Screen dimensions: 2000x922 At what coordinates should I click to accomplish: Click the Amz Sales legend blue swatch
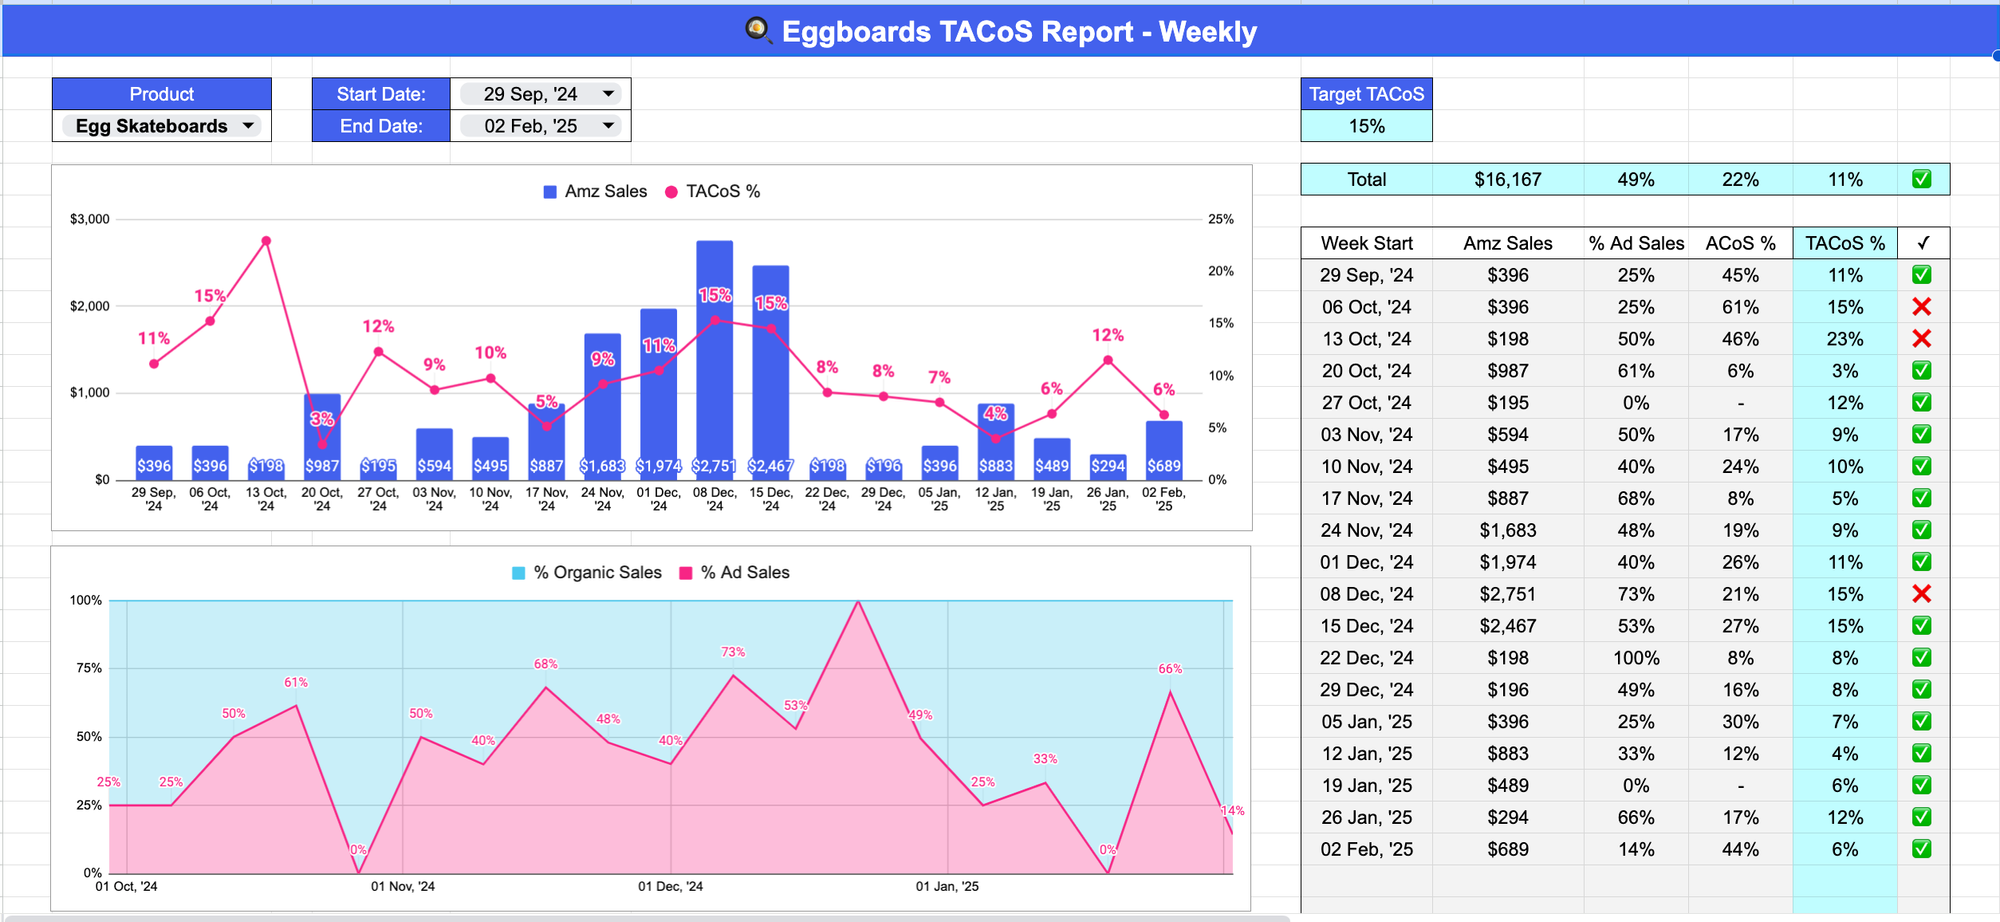coord(550,192)
